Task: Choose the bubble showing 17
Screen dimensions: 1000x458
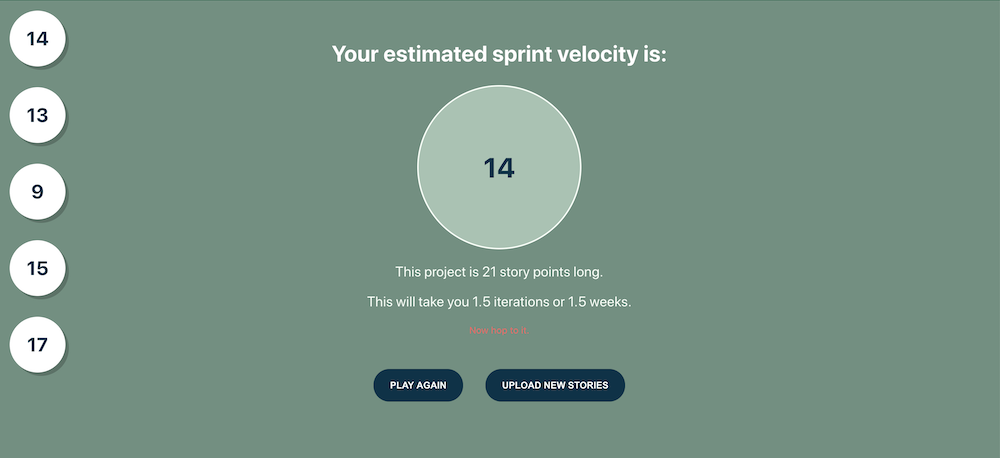Action: [x=37, y=345]
